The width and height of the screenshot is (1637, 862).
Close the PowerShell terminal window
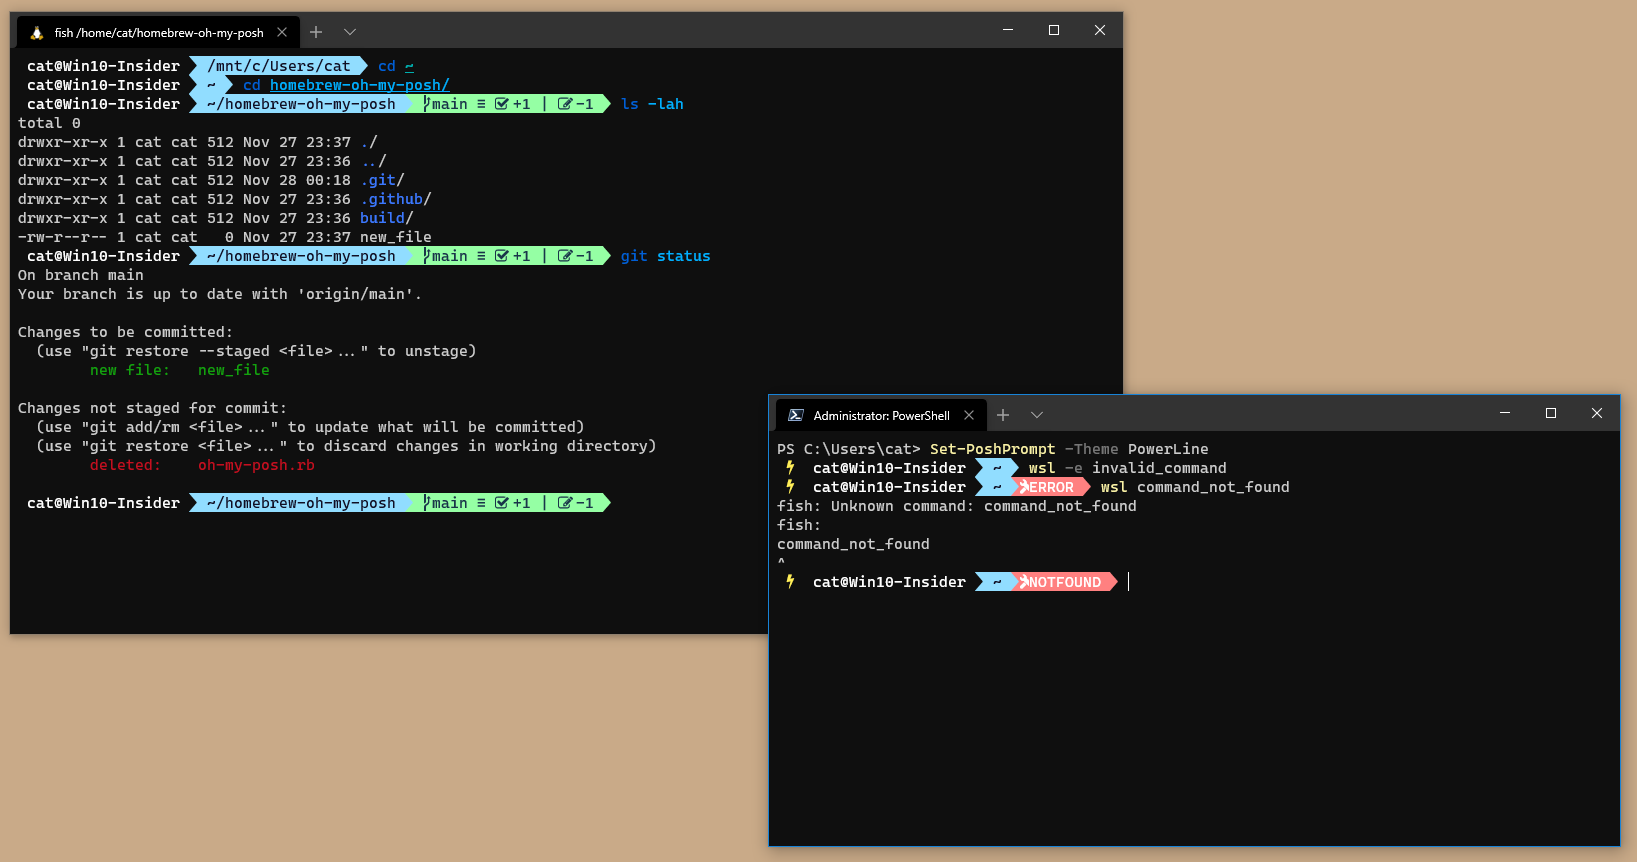pos(1597,413)
